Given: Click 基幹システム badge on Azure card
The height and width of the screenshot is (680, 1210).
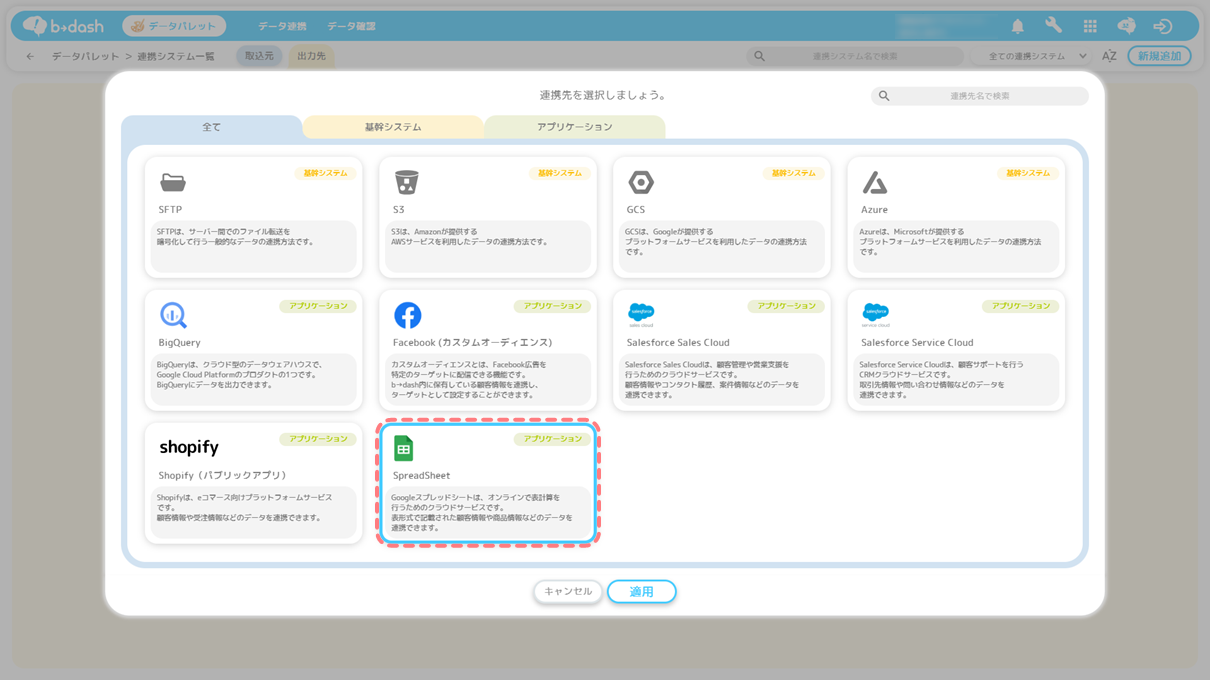Looking at the screenshot, I should (x=1027, y=173).
